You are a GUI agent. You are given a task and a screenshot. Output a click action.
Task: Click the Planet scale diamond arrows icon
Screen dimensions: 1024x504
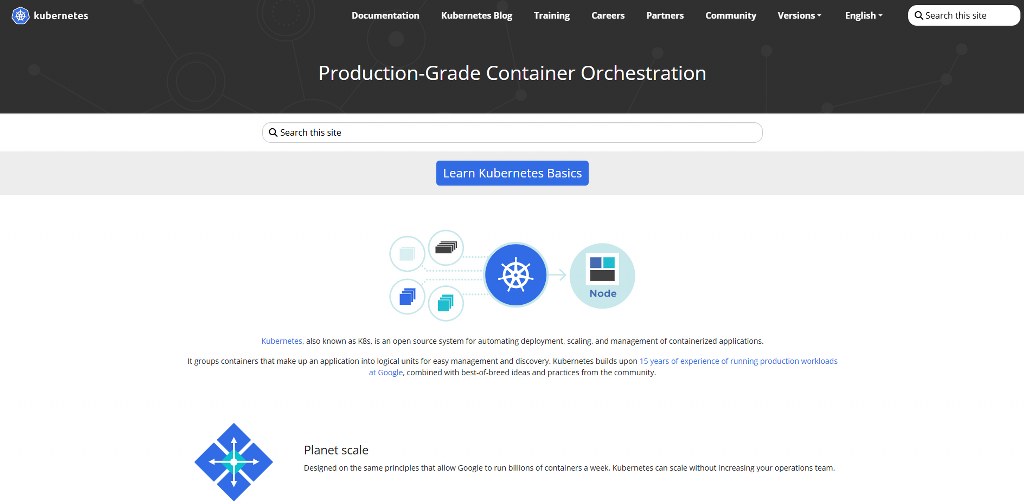click(x=234, y=462)
